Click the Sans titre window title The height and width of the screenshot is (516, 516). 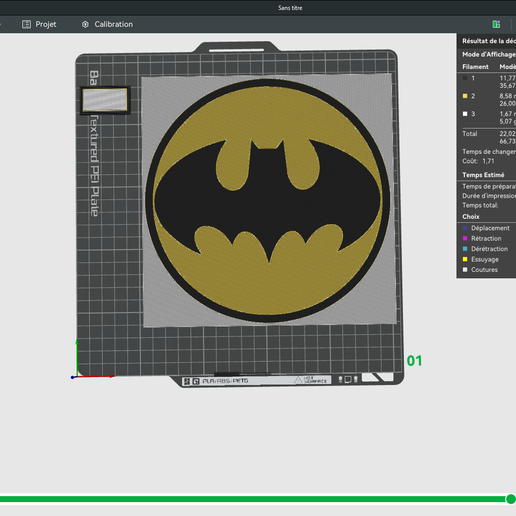[x=290, y=8]
